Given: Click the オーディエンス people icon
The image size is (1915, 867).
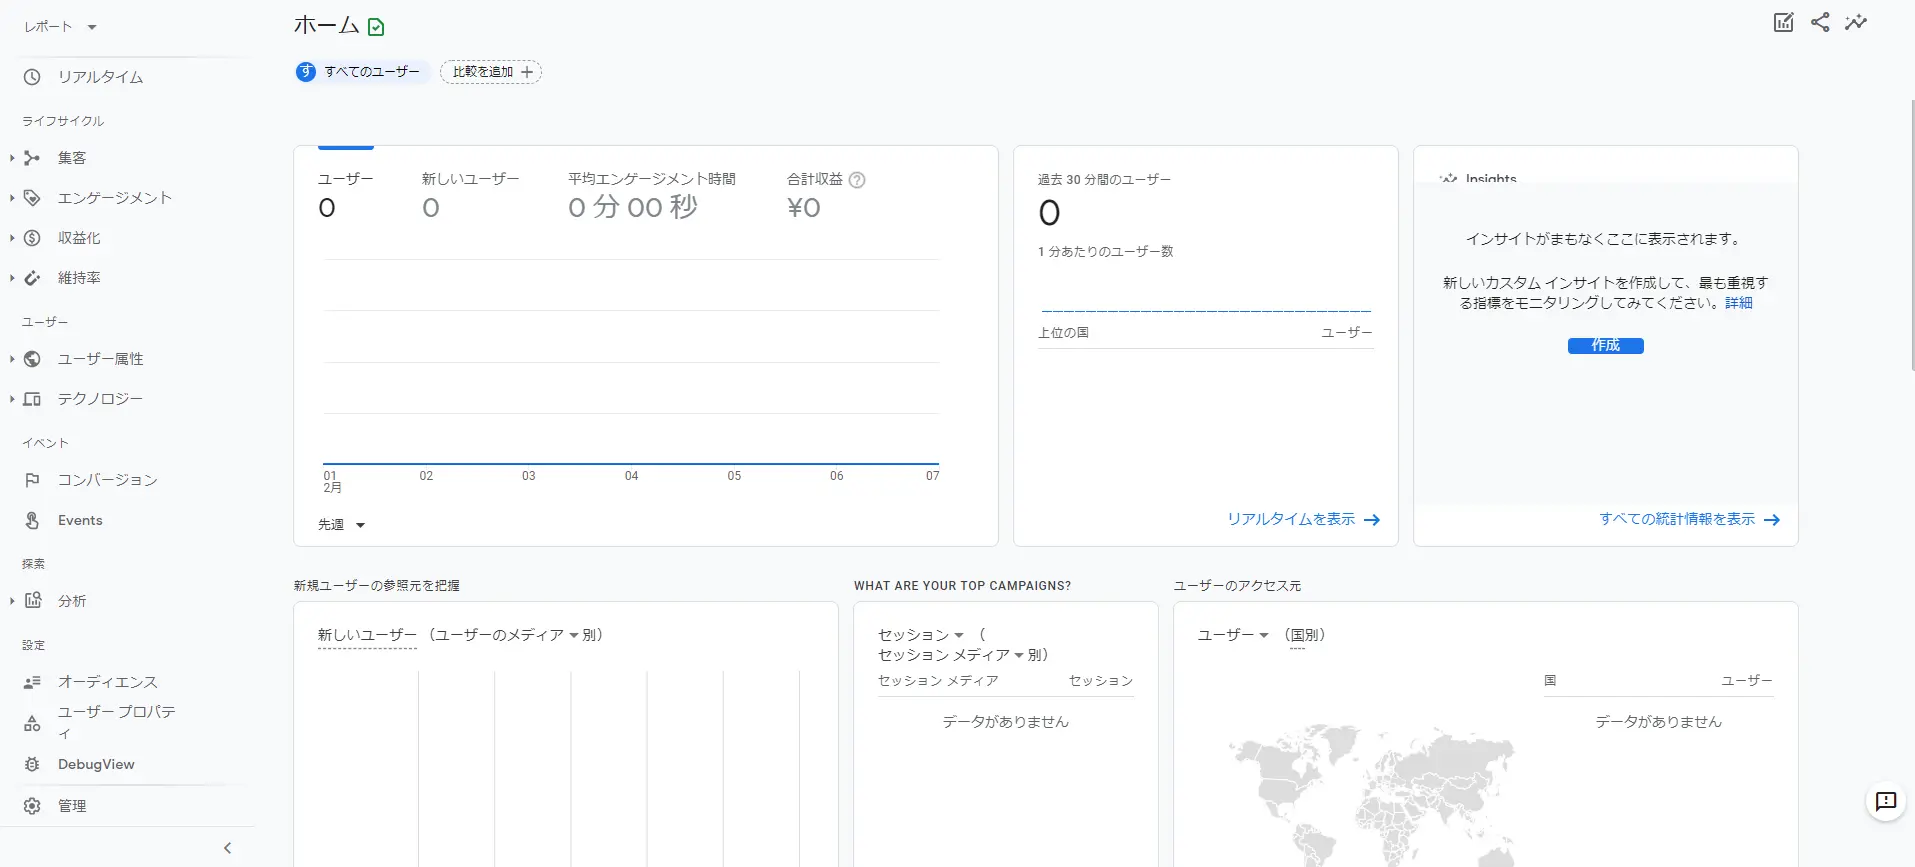Looking at the screenshot, I should point(32,682).
